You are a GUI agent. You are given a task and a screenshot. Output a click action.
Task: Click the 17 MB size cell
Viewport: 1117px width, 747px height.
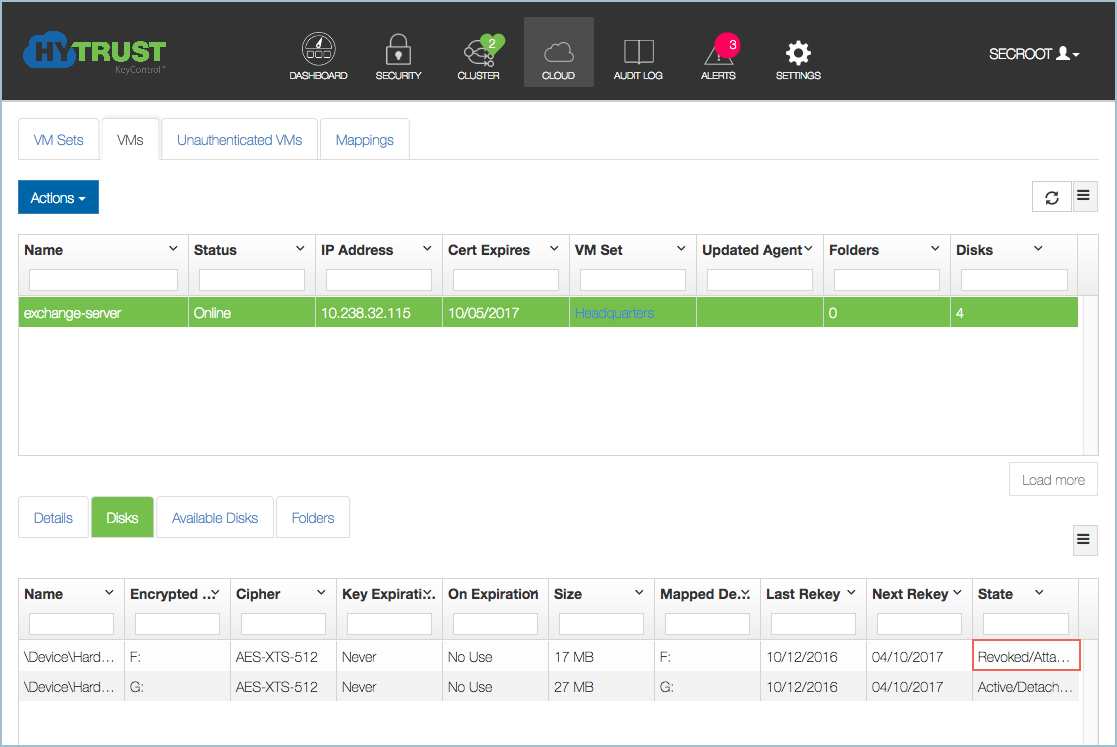(x=601, y=656)
